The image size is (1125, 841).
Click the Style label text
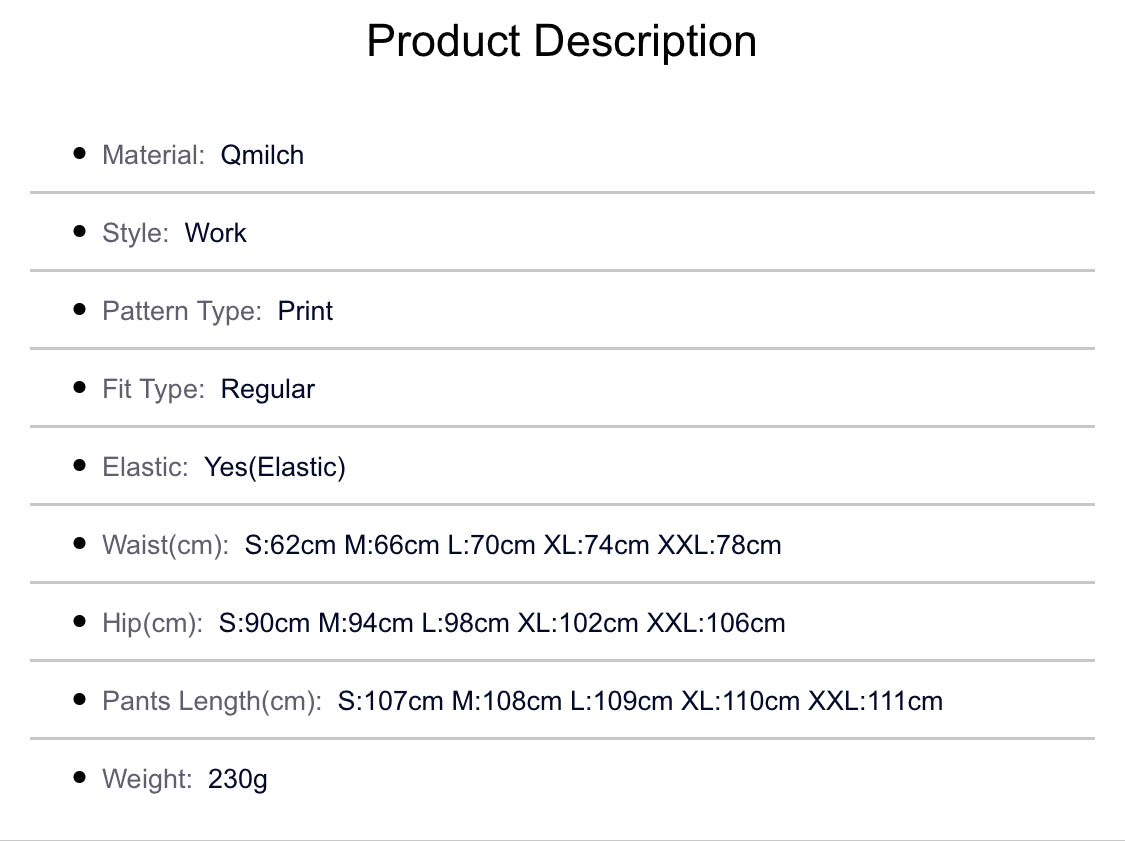tap(135, 233)
